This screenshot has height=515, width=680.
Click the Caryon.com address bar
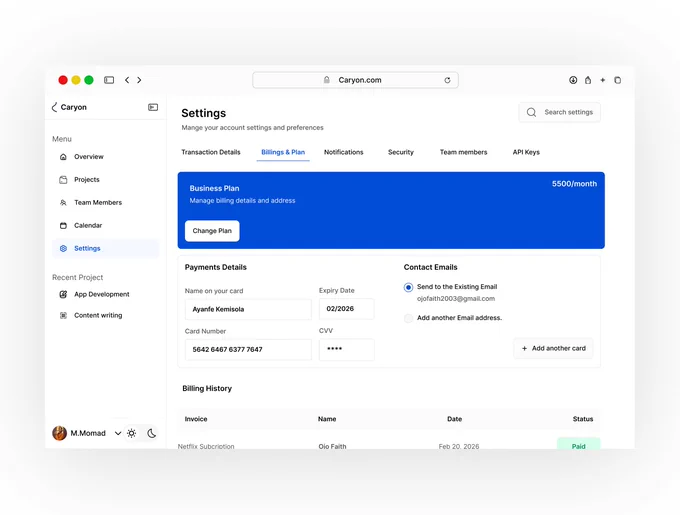coord(355,80)
